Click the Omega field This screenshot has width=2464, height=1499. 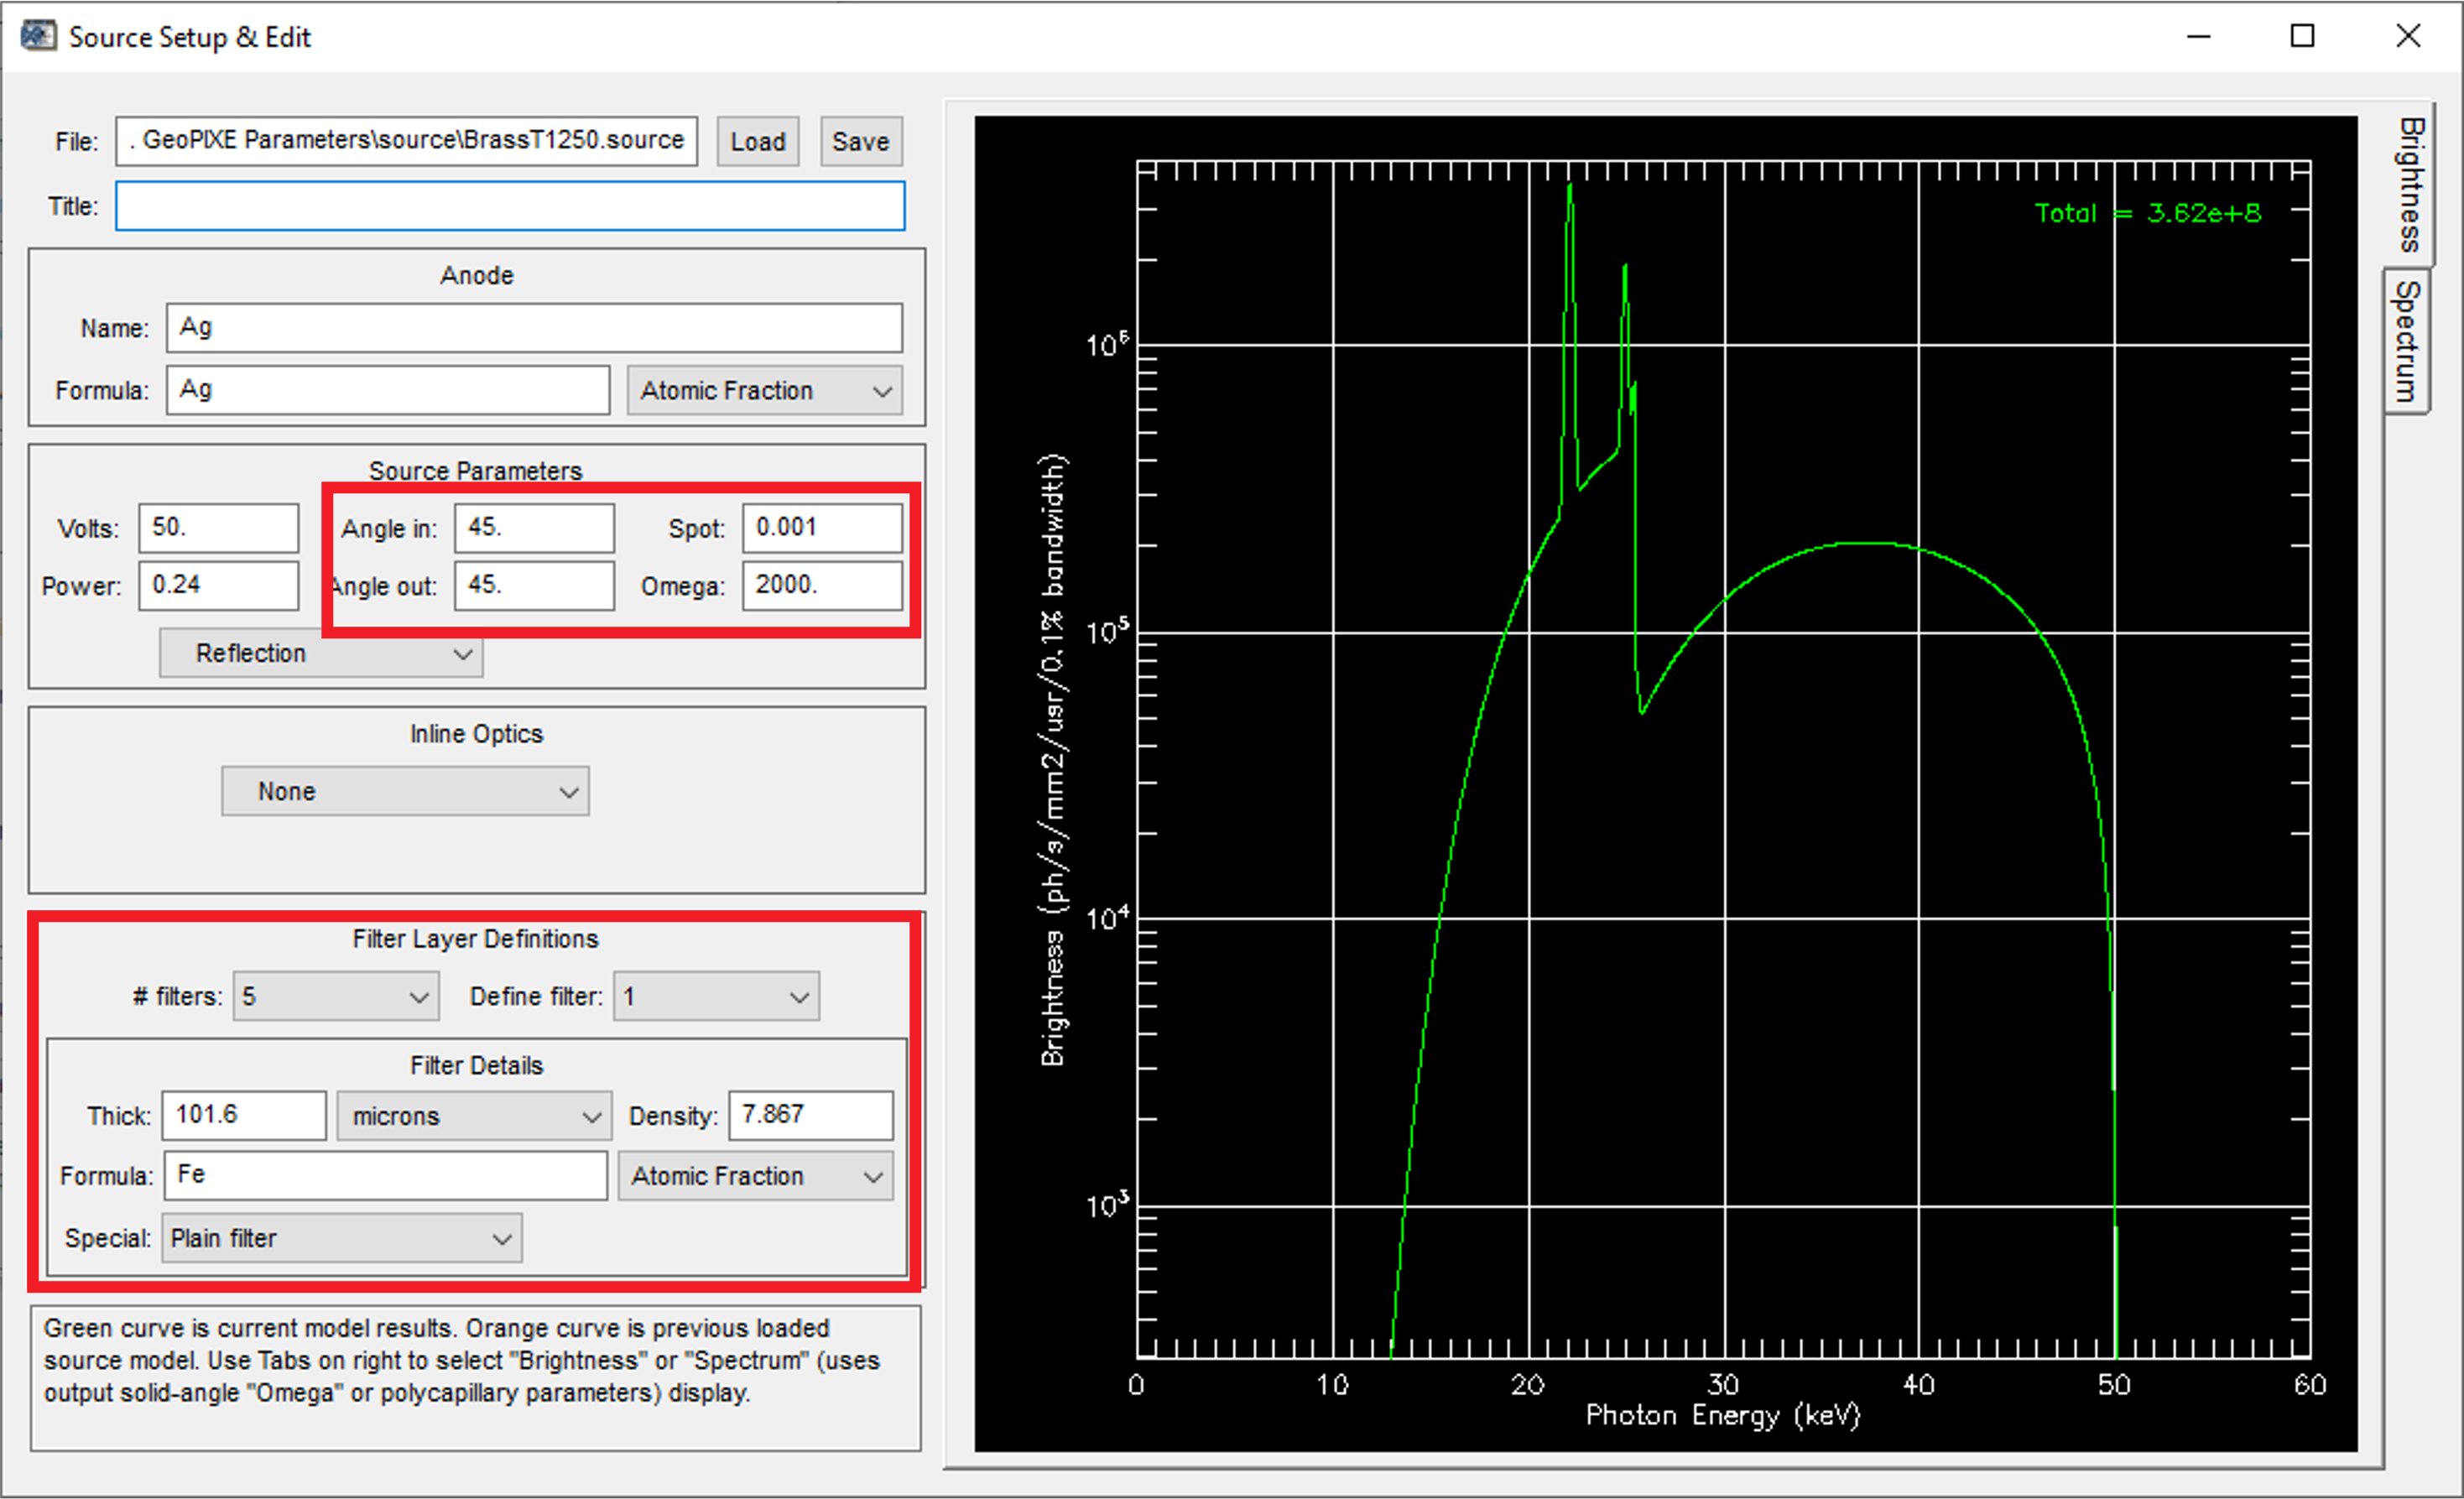822,585
